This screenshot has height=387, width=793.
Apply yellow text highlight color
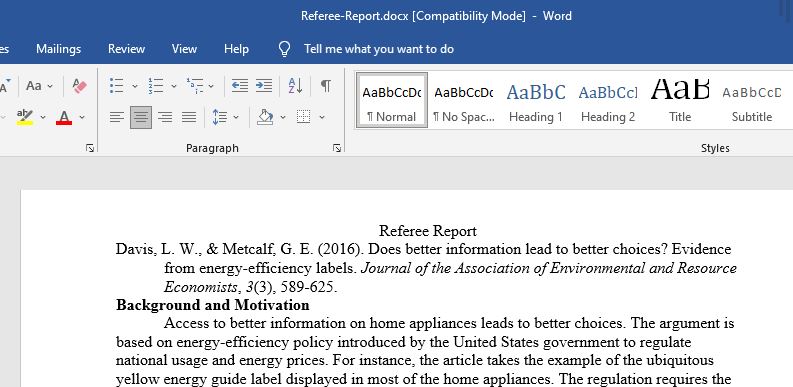coord(24,117)
